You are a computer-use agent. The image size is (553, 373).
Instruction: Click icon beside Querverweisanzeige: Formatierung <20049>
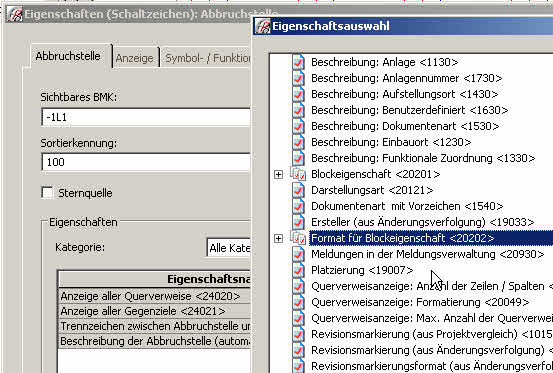298,302
